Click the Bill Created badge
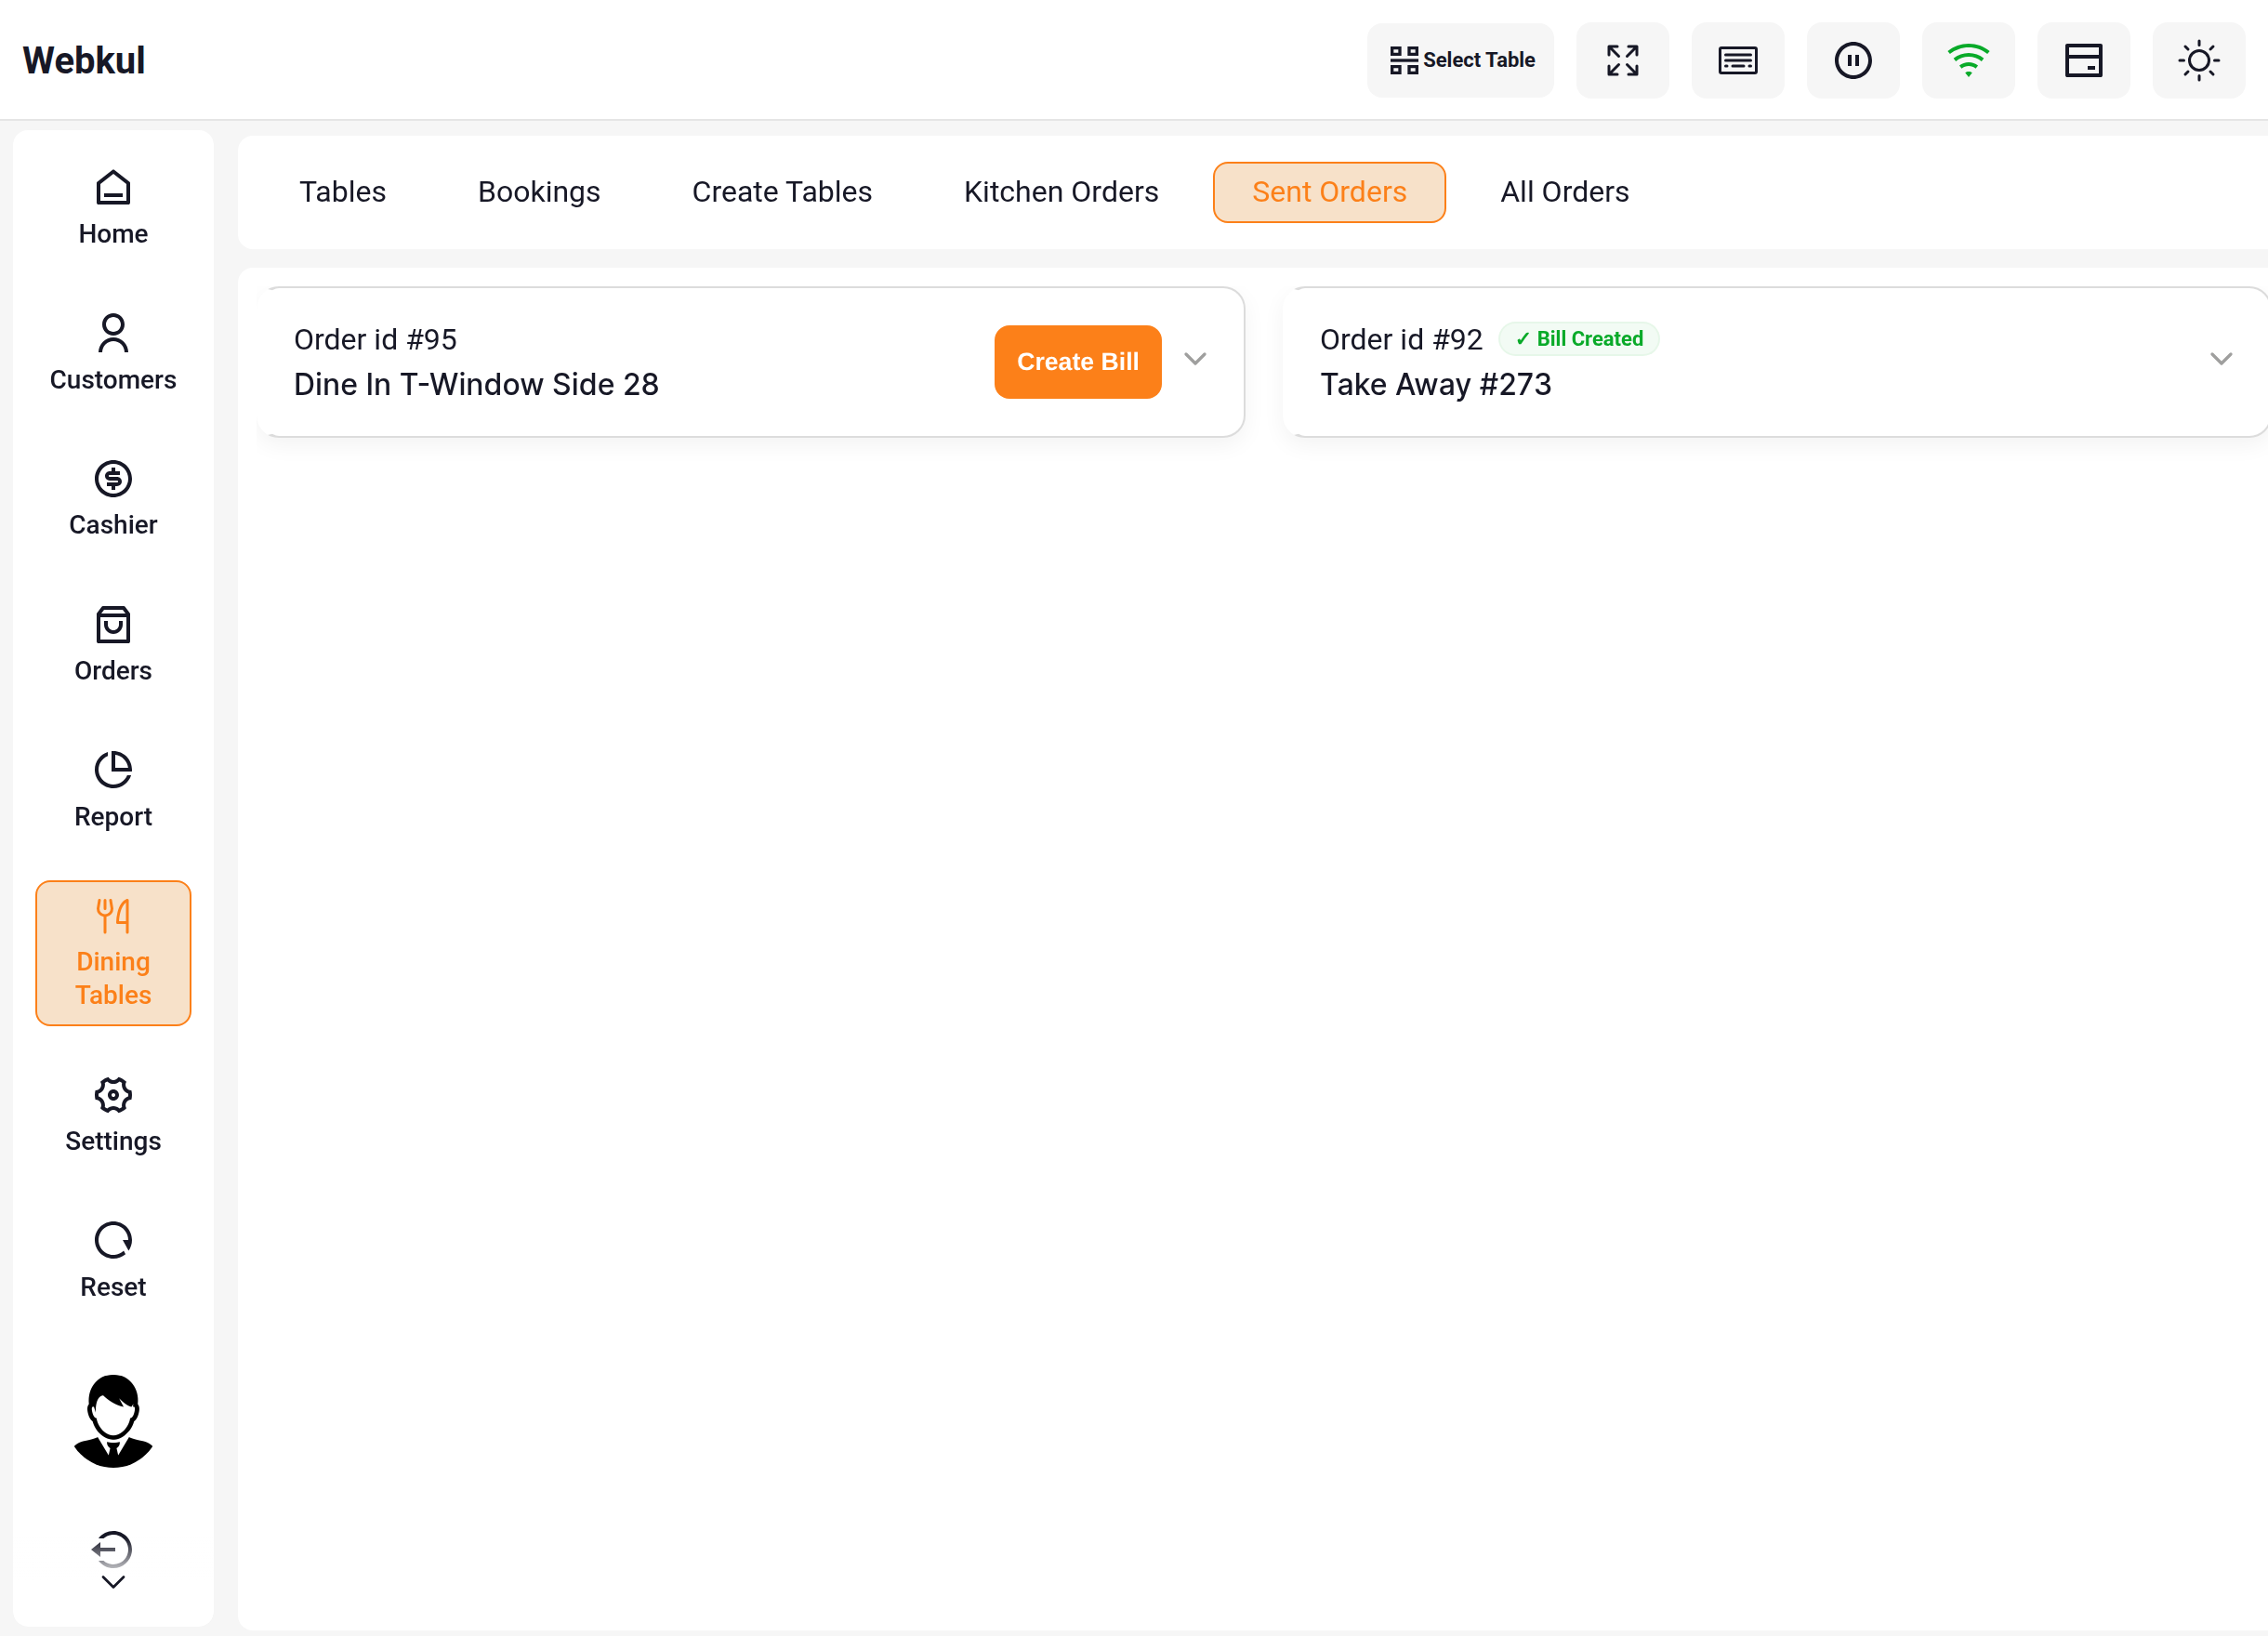The image size is (2268, 1636). coord(1579,339)
